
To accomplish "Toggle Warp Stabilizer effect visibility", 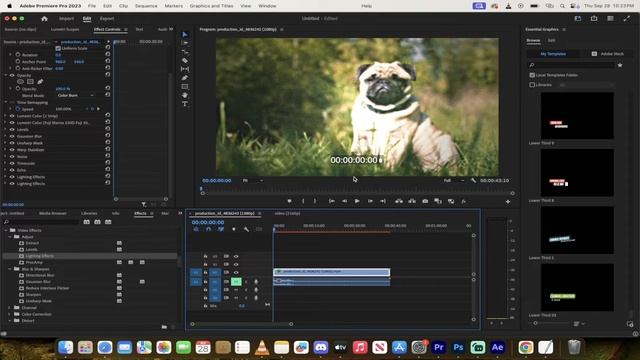I will [12, 150].
